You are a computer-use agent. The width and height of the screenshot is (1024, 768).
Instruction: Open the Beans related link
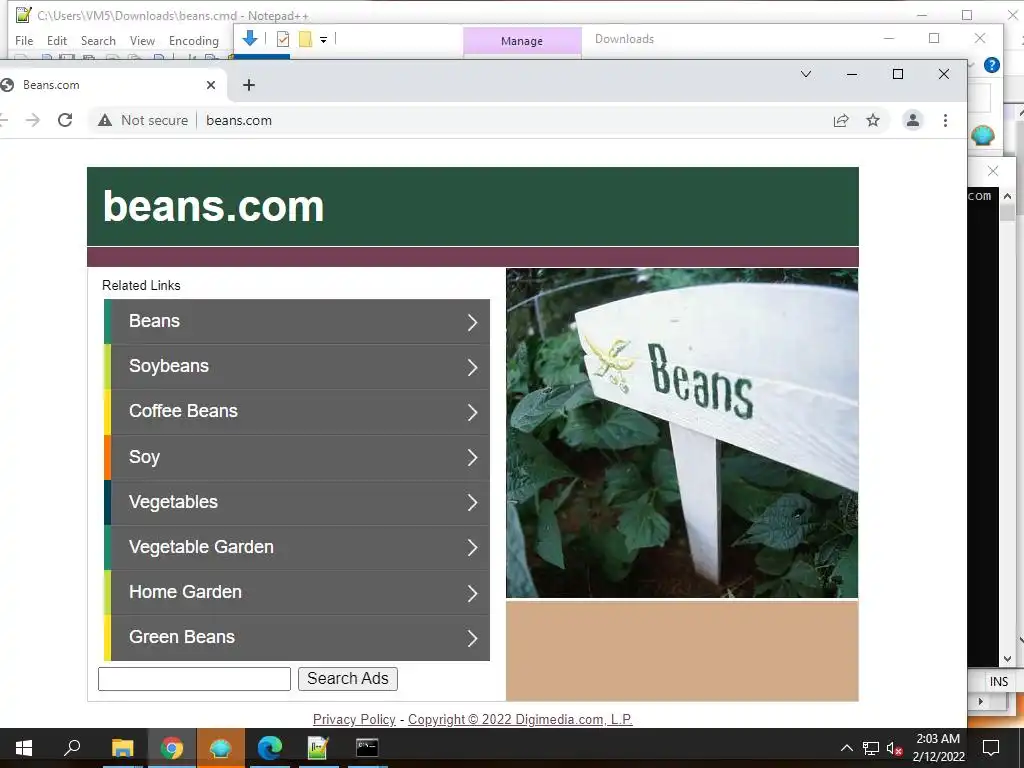pos(296,321)
